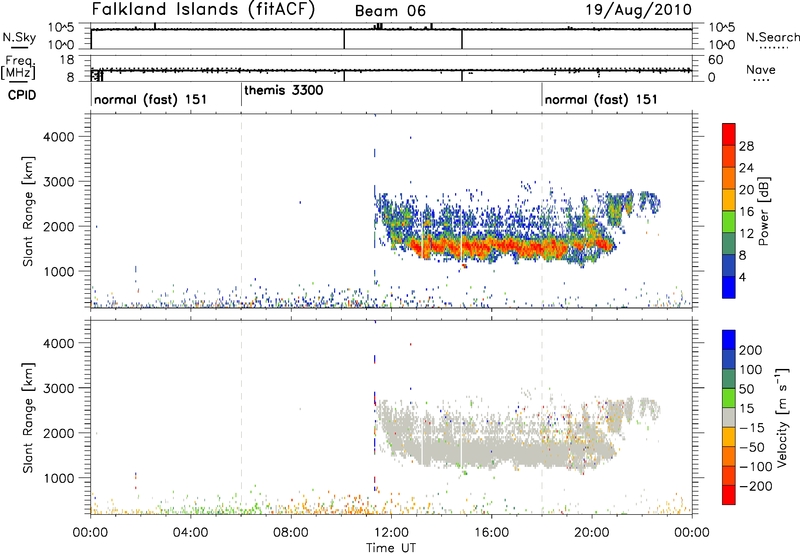Pick the red bottom segment of velocity colorbar
This screenshot has width=800, height=554.
729,495
